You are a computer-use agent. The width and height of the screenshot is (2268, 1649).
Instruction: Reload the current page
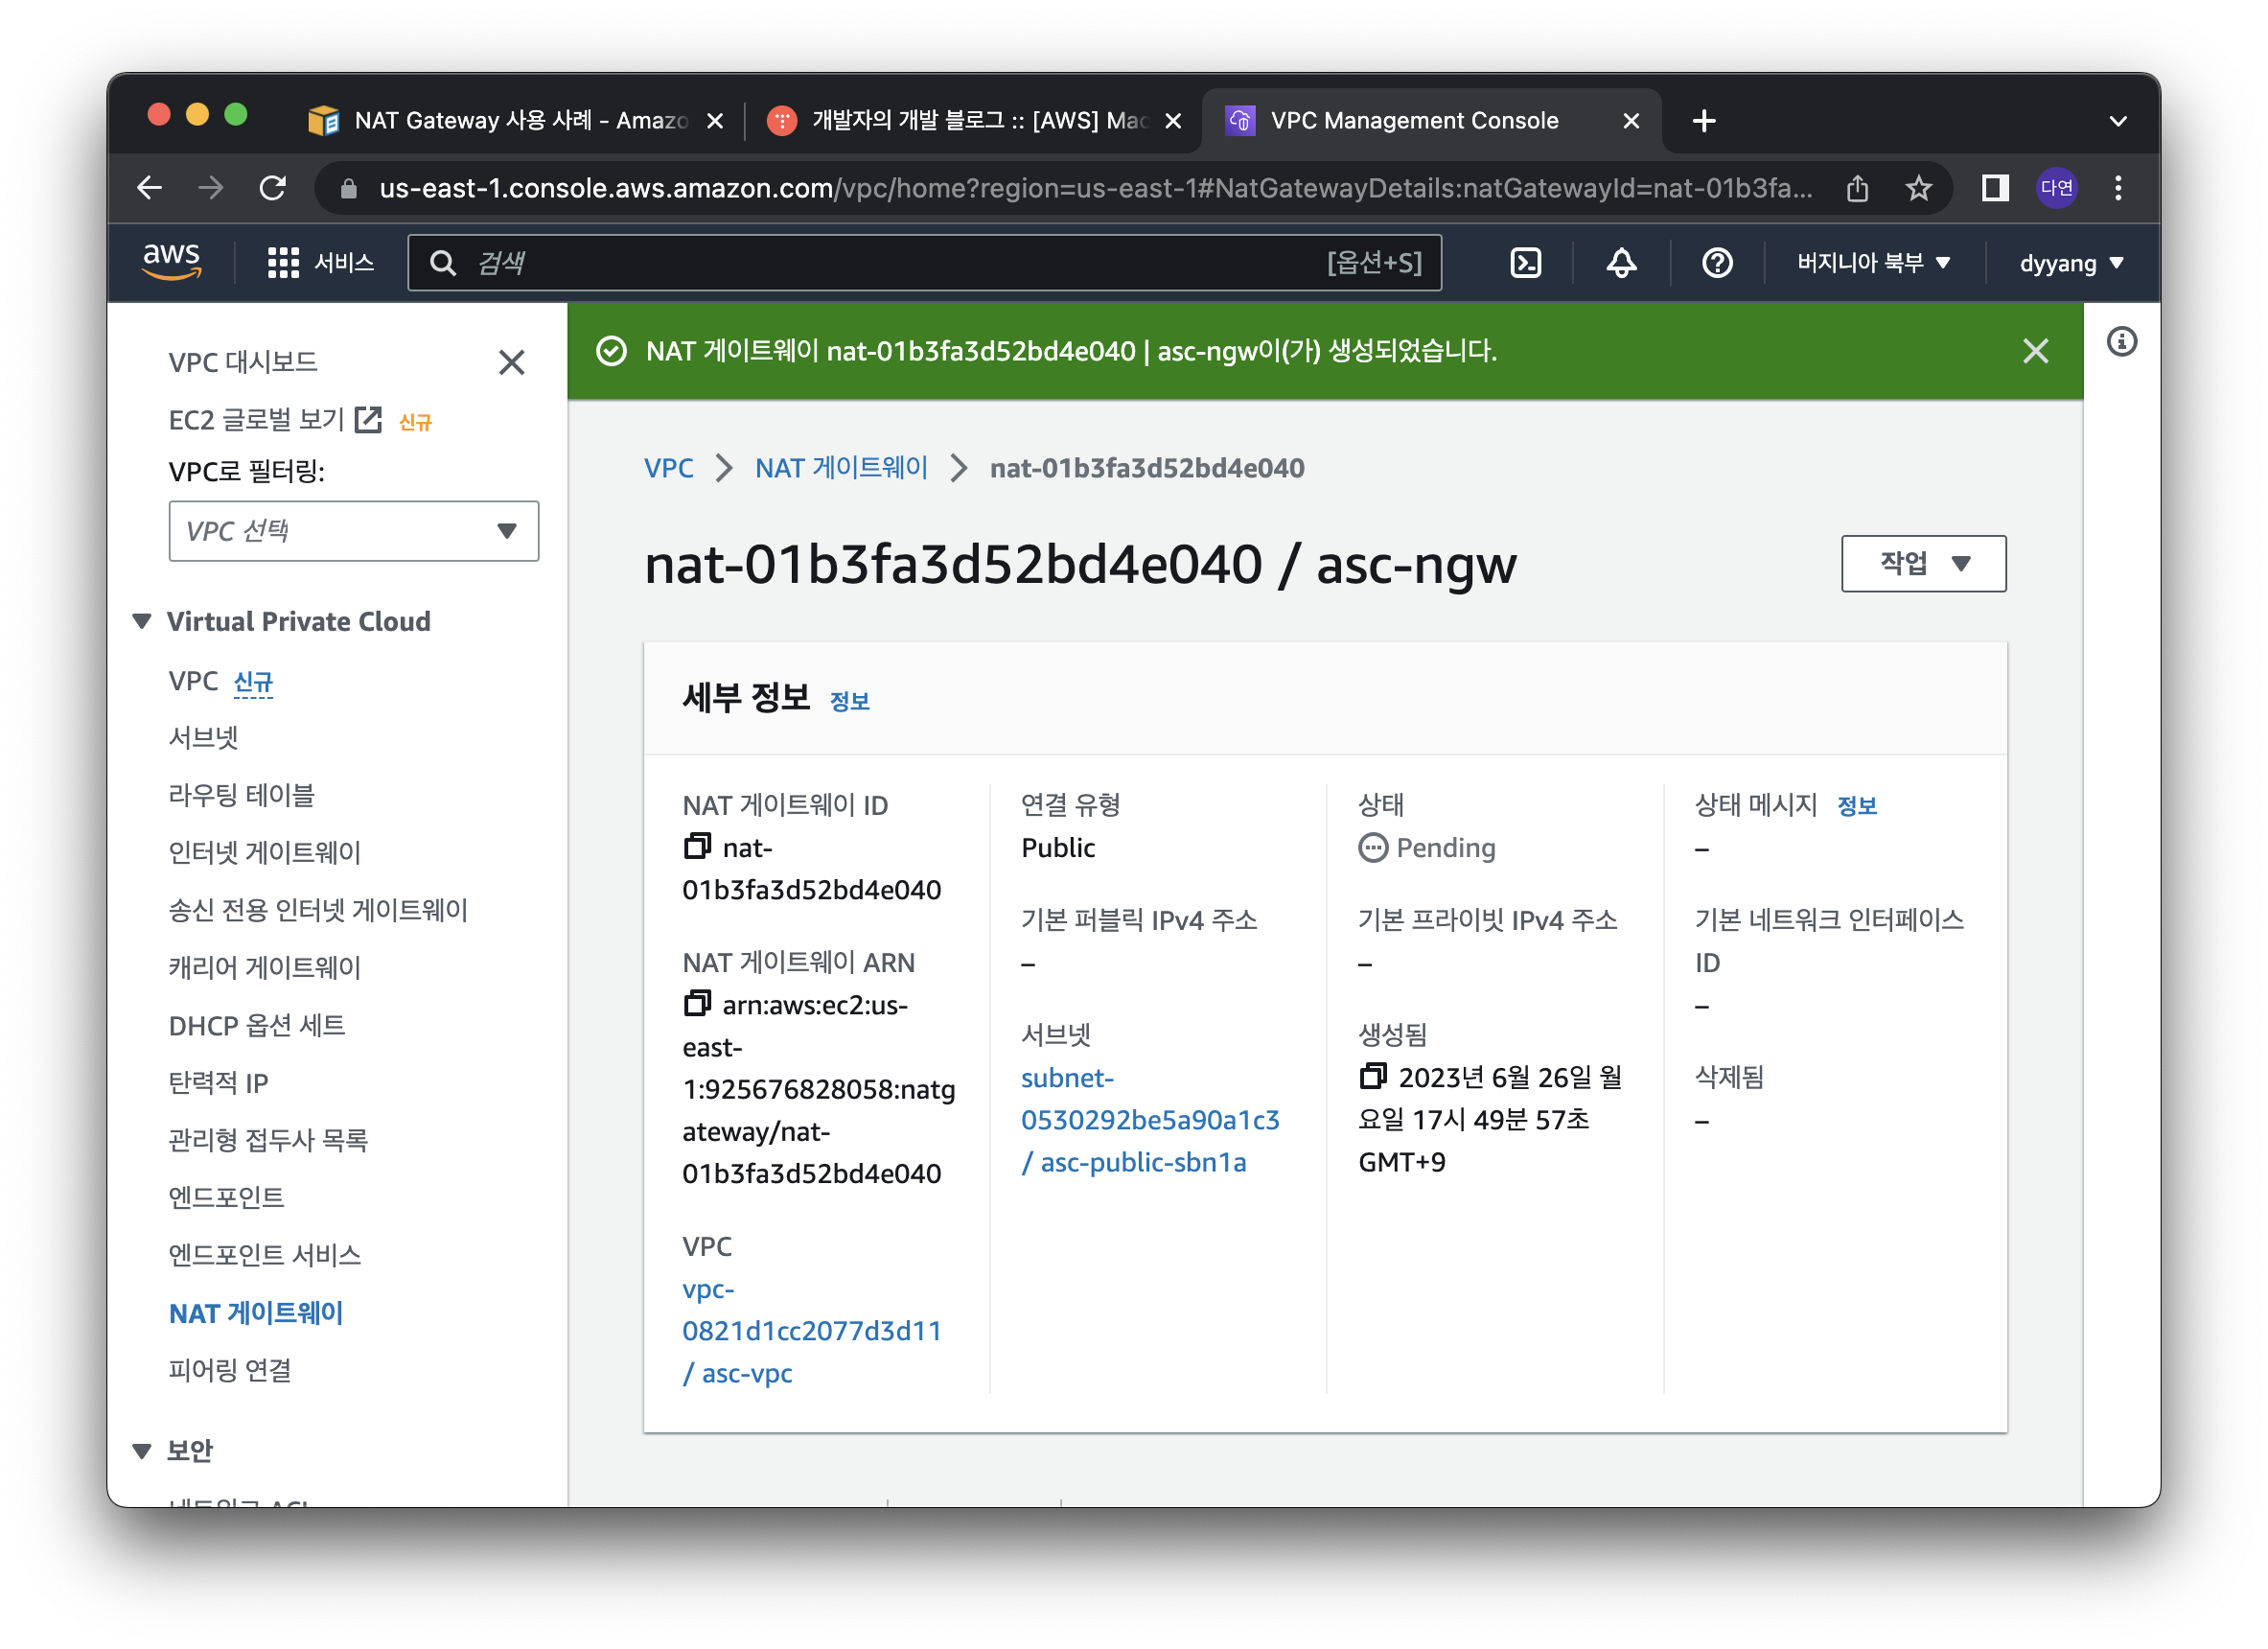pyautogui.click(x=272, y=188)
